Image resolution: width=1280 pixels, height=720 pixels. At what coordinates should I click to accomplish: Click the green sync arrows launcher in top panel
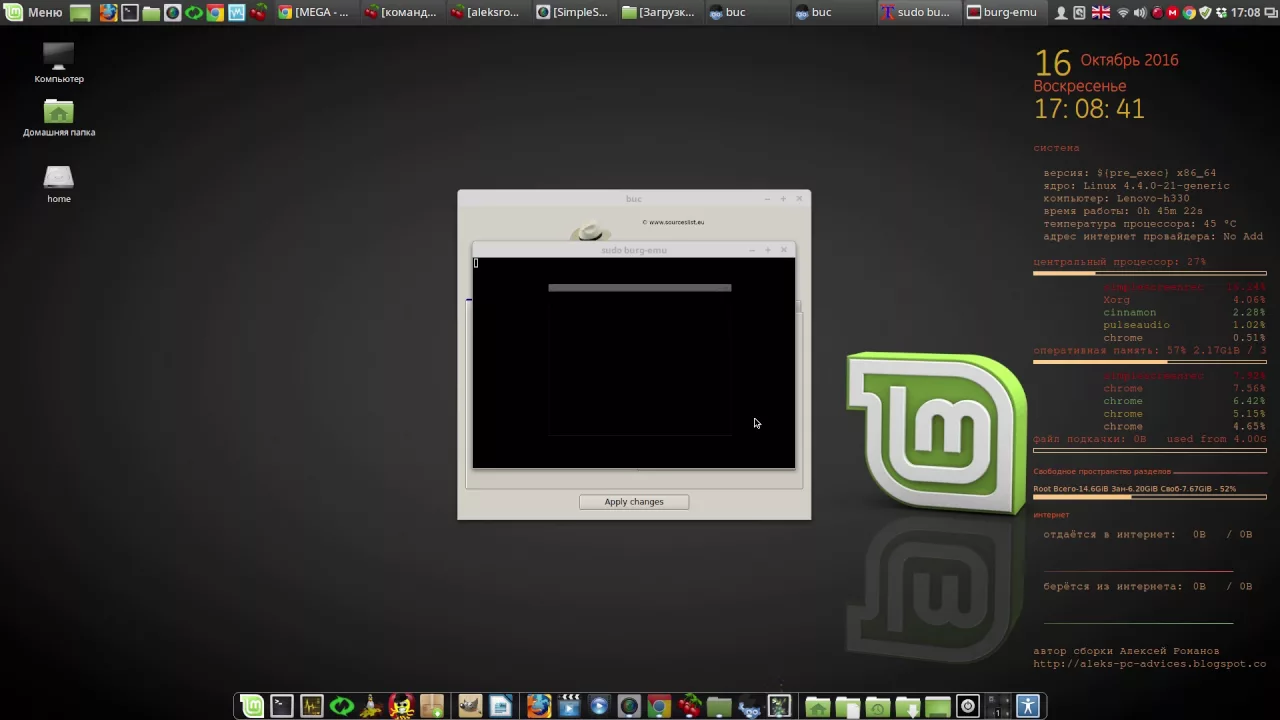pyautogui.click(x=194, y=13)
